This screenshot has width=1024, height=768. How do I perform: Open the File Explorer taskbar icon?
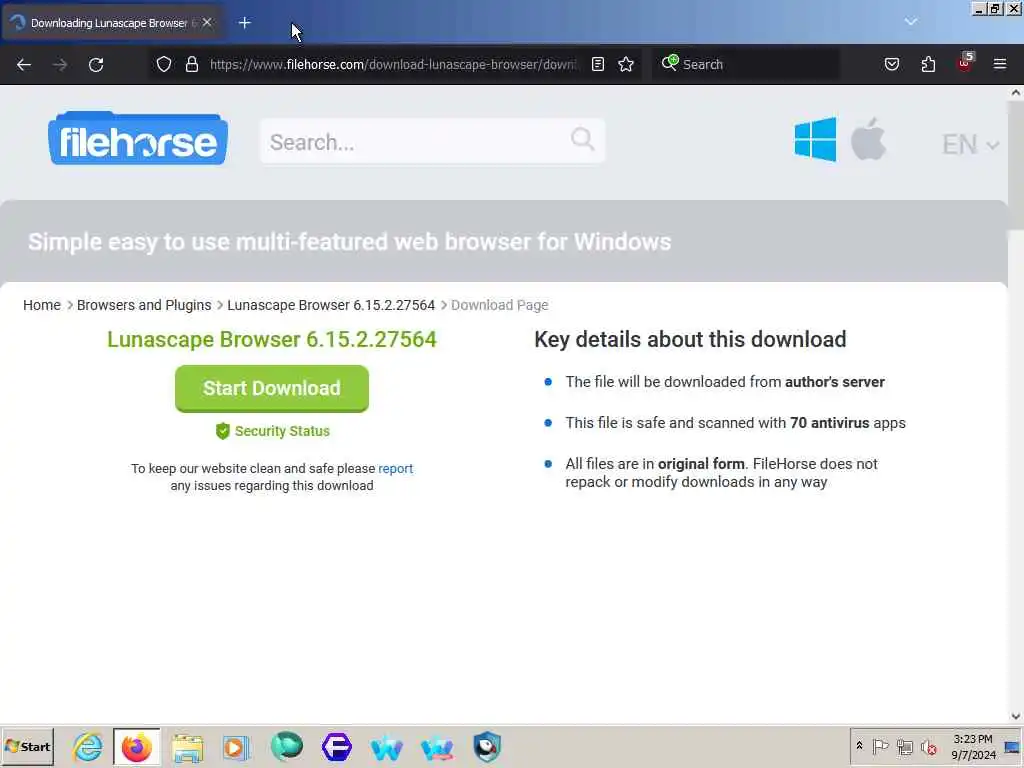click(x=187, y=748)
